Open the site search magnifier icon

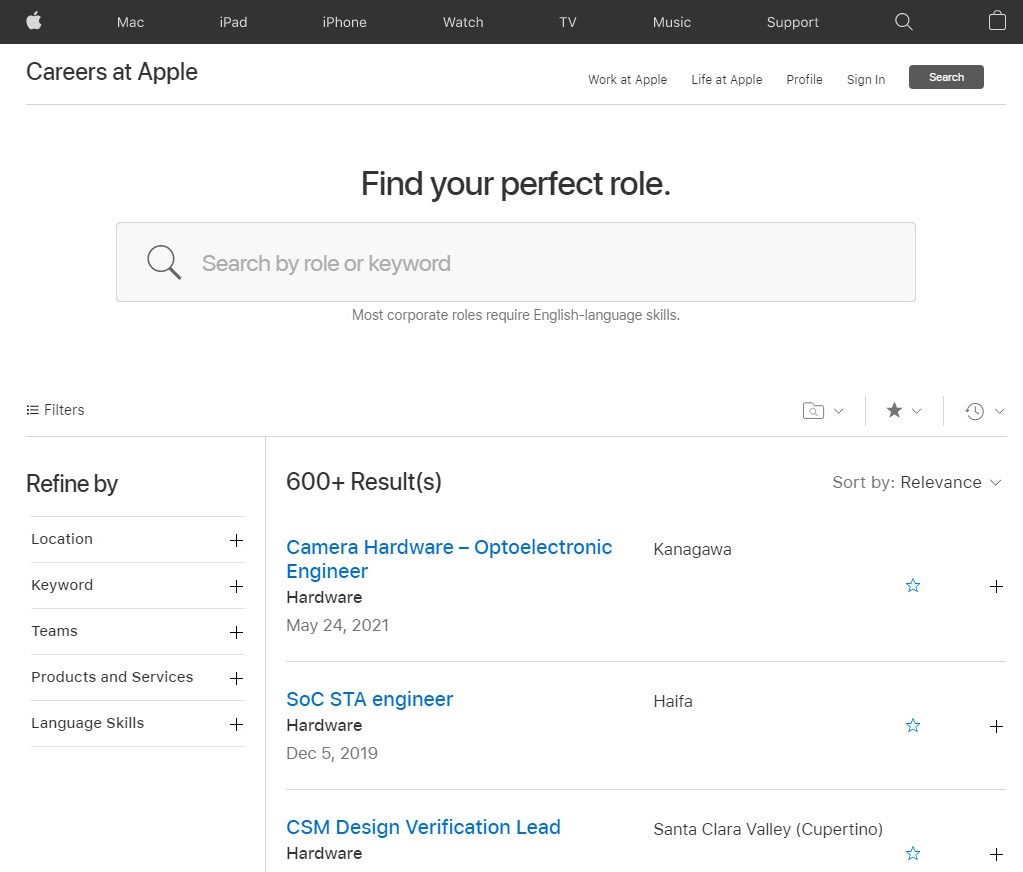(904, 22)
